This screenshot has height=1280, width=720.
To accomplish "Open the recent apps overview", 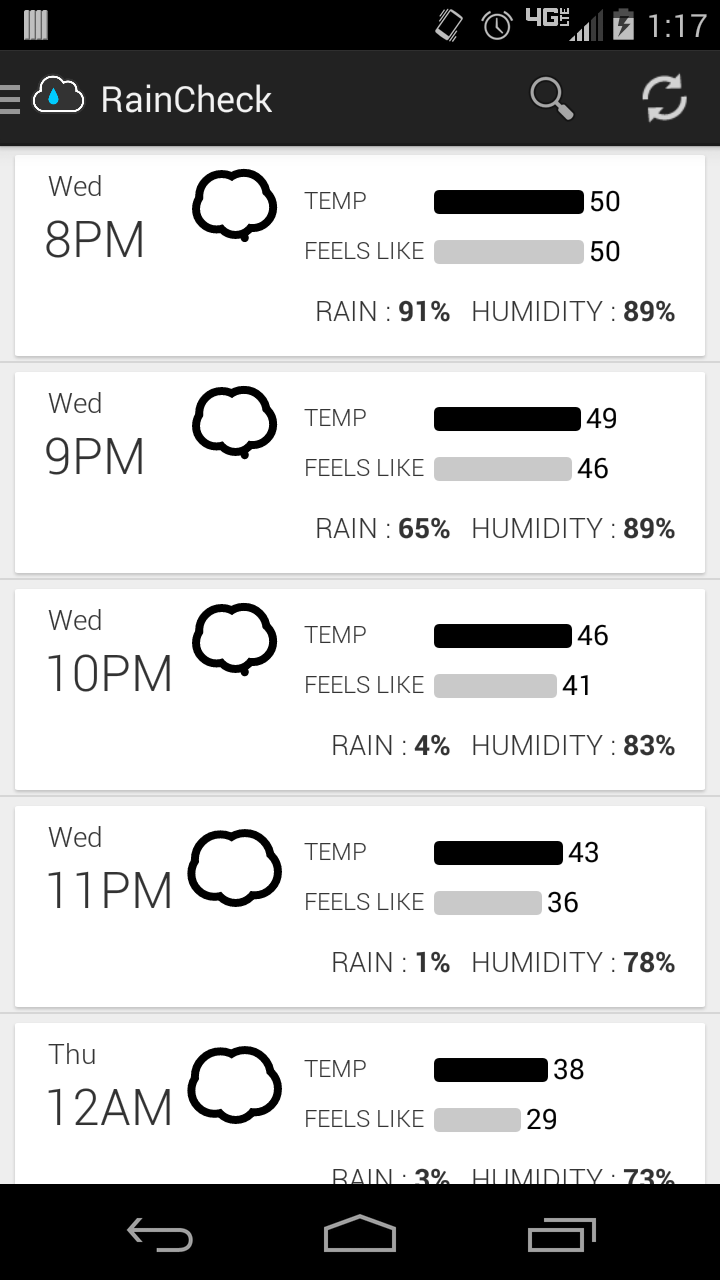I will (x=561, y=1236).
